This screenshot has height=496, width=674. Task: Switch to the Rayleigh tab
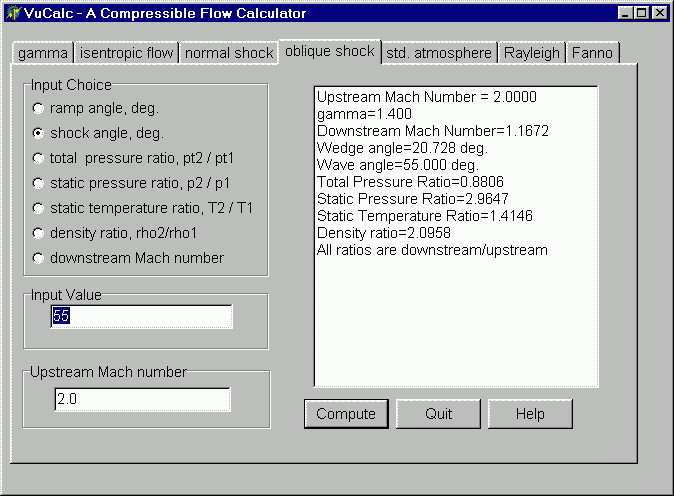(x=532, y=53)
